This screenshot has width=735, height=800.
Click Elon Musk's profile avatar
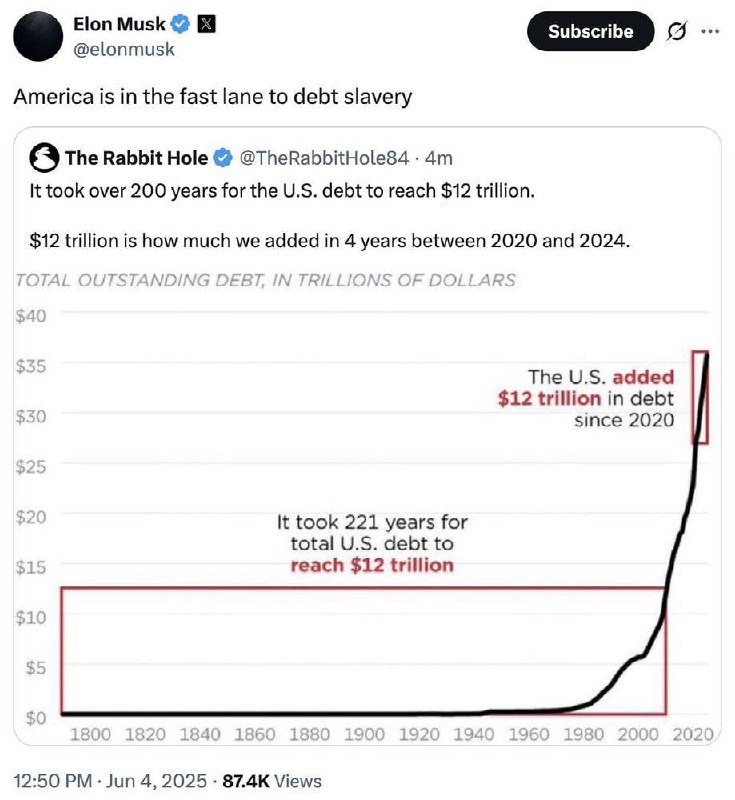click(40, 36)
